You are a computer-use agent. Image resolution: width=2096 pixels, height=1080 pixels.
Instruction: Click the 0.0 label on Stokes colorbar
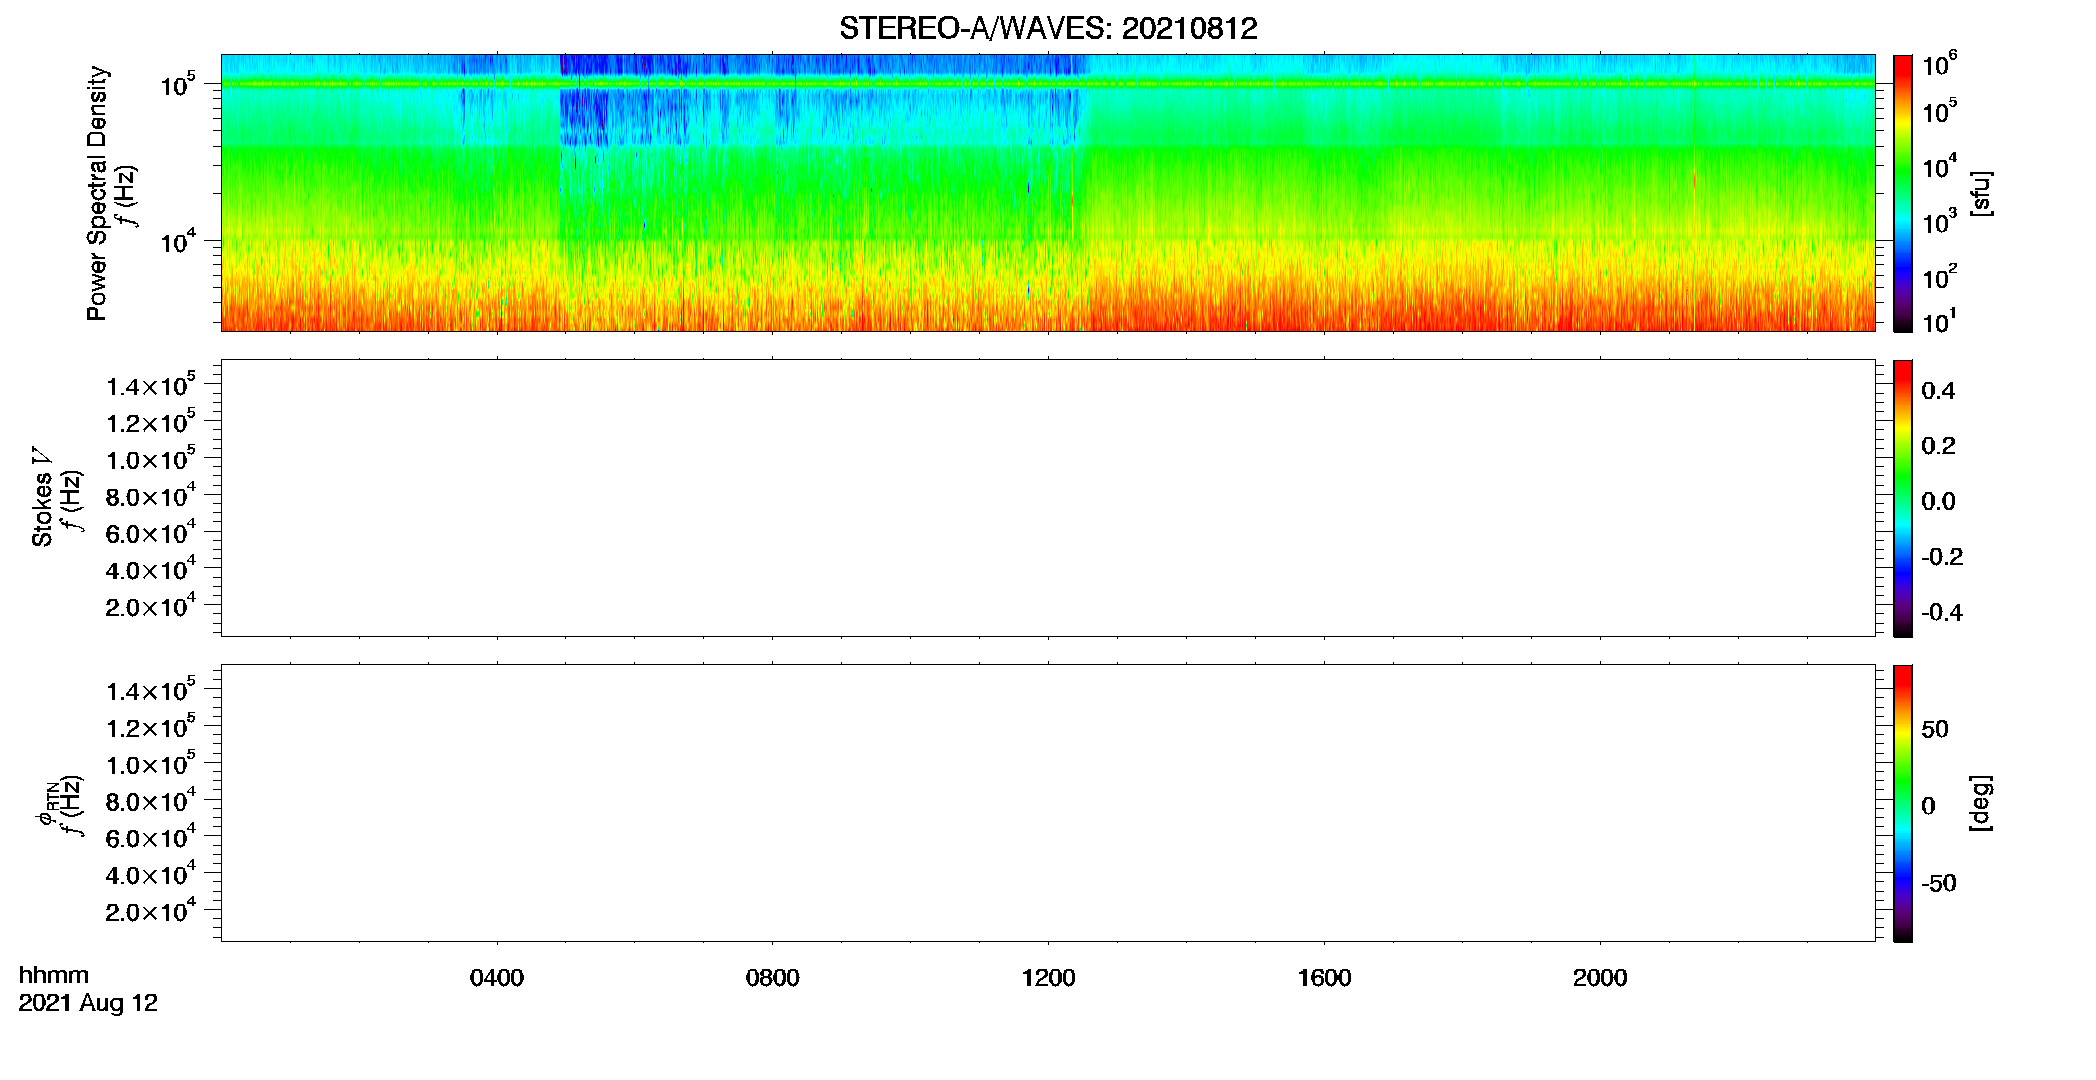[x=1938, y=502]
